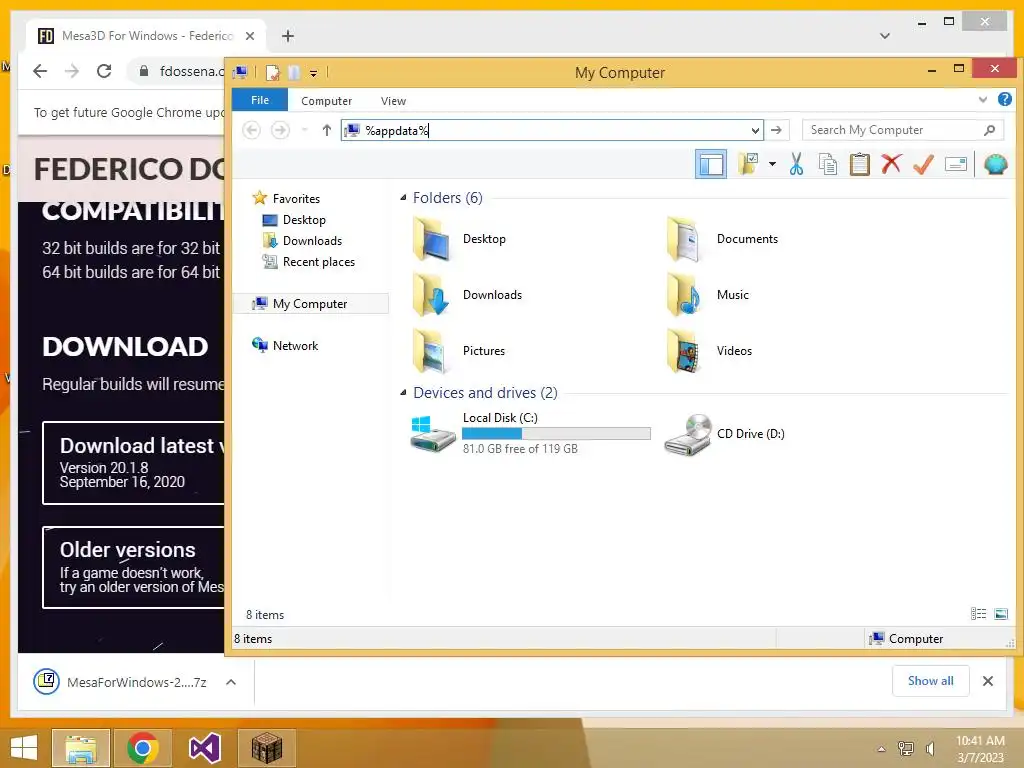1024x768 pixels.
Task: Select the CD Drive (D:) icon
Action: click(688, 434)
